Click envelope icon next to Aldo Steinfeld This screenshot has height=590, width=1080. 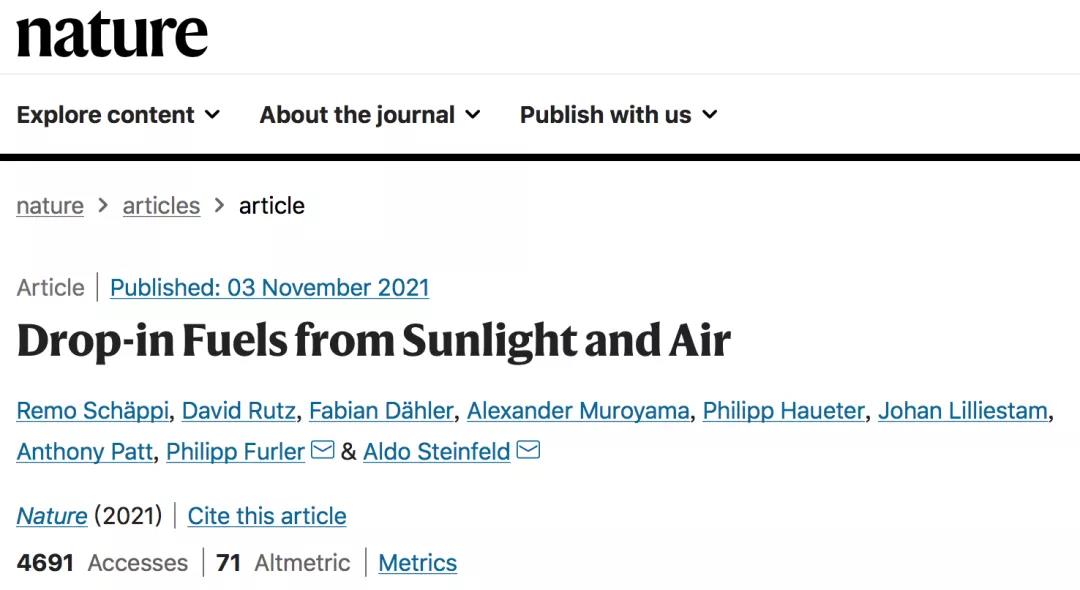[x=528, y=451]
